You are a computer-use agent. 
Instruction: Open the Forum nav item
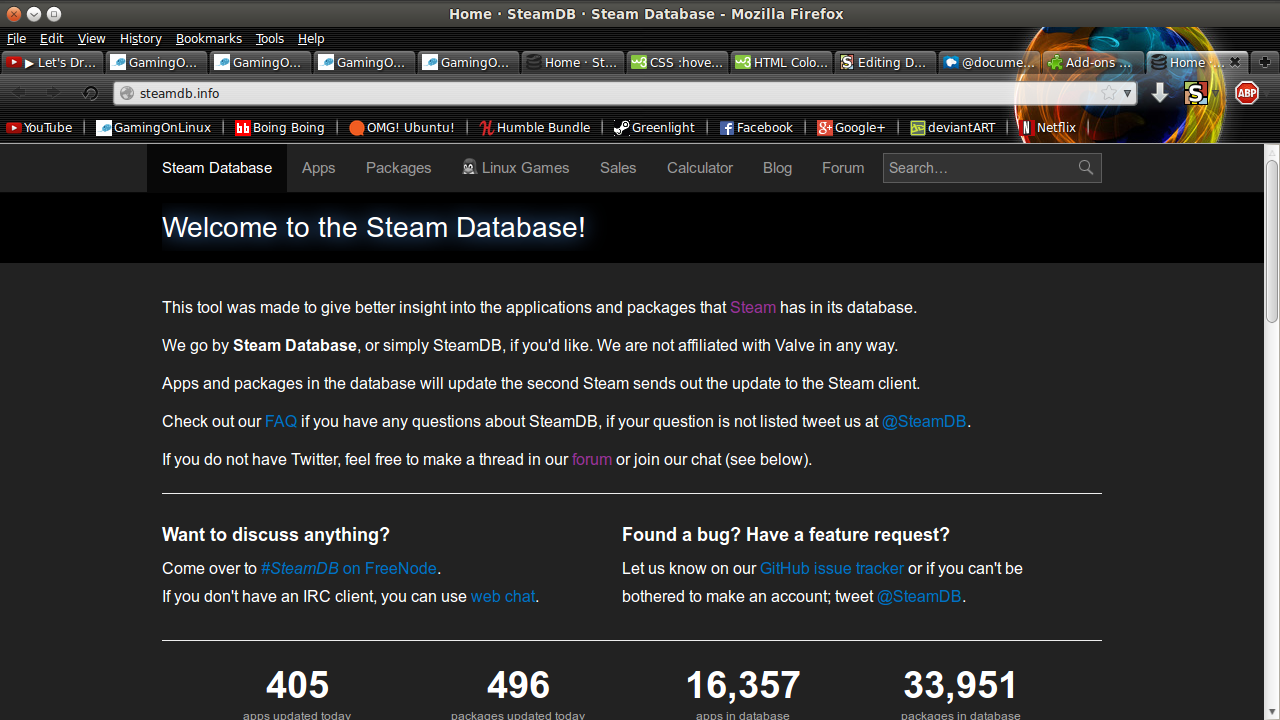pyautogui.click(x=843, y=168)
